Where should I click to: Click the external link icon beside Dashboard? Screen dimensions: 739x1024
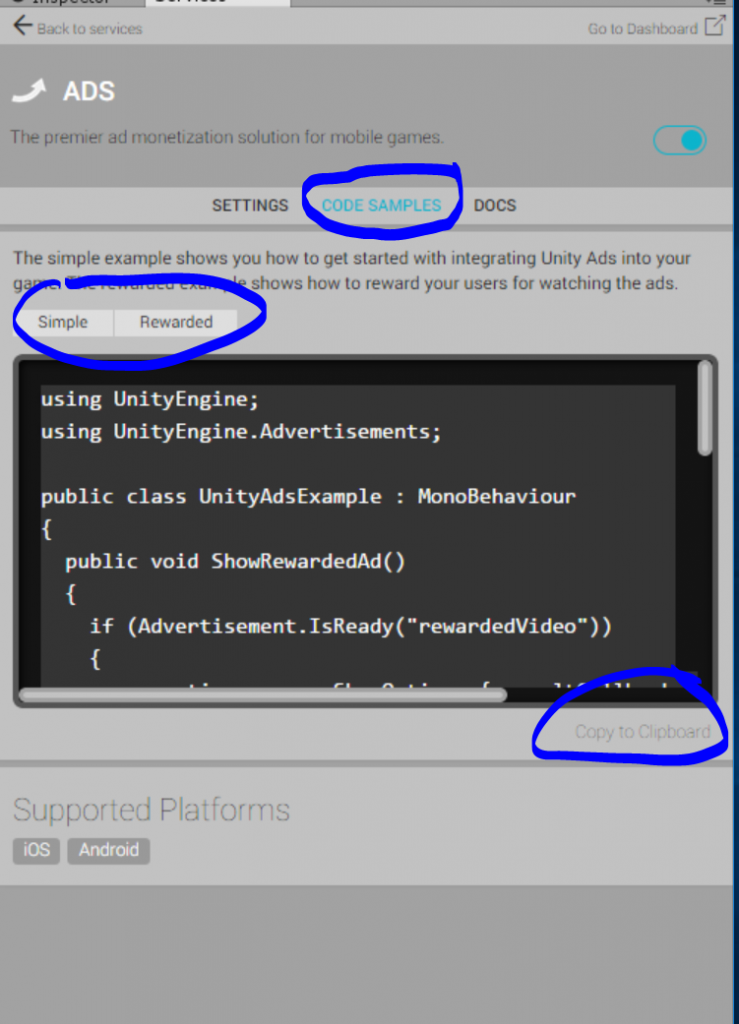(715, 26)
